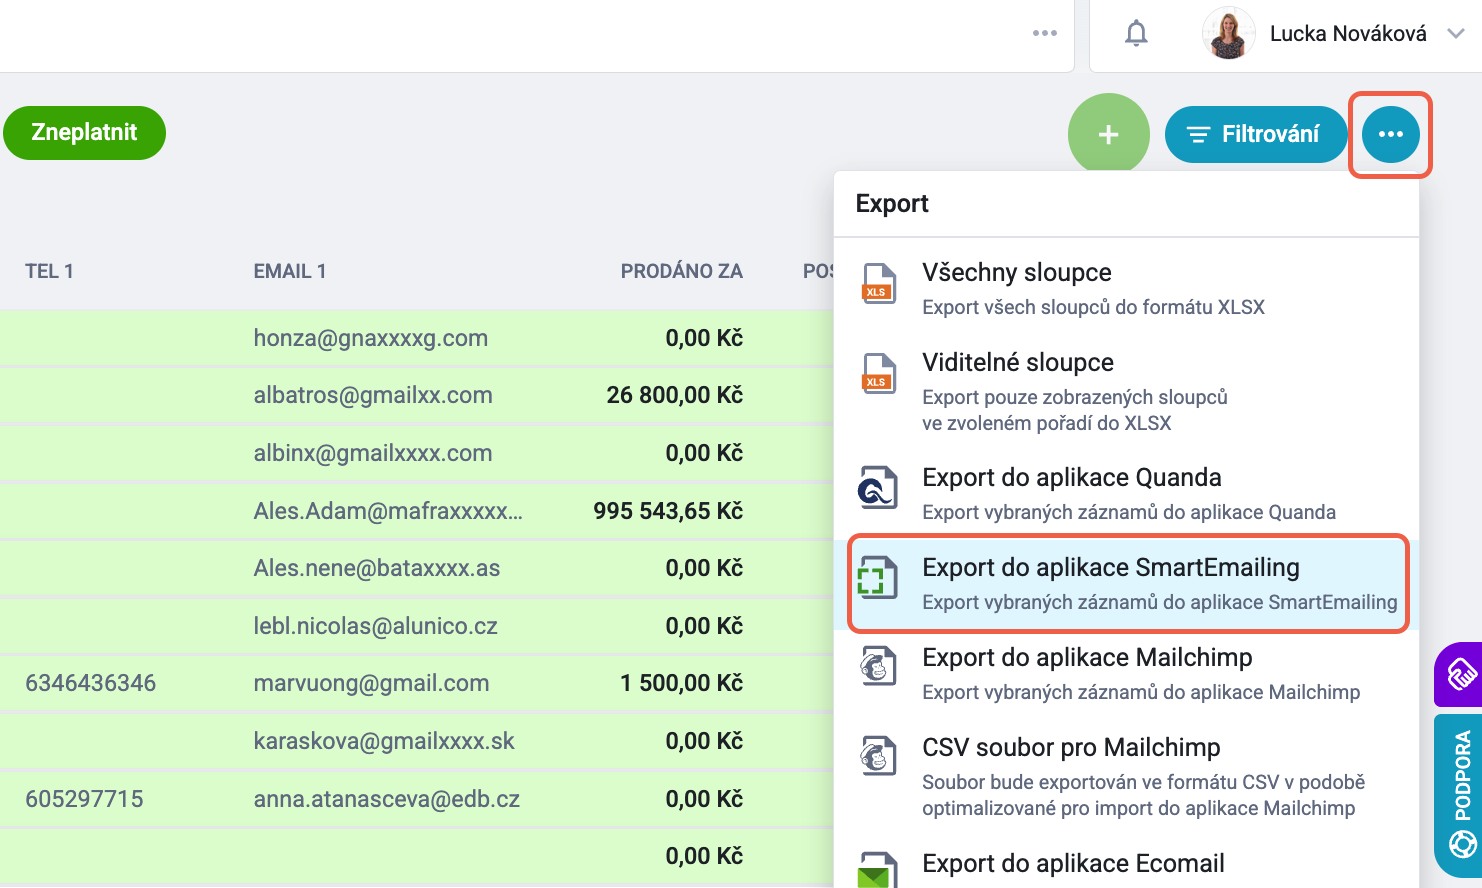
Task: Click the green plus add button
Action: [1108, 134]
